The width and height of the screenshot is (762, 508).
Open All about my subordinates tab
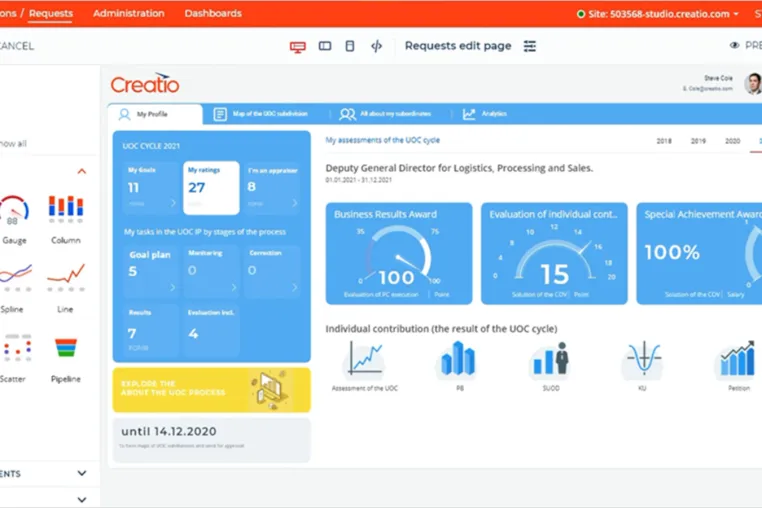385,114
